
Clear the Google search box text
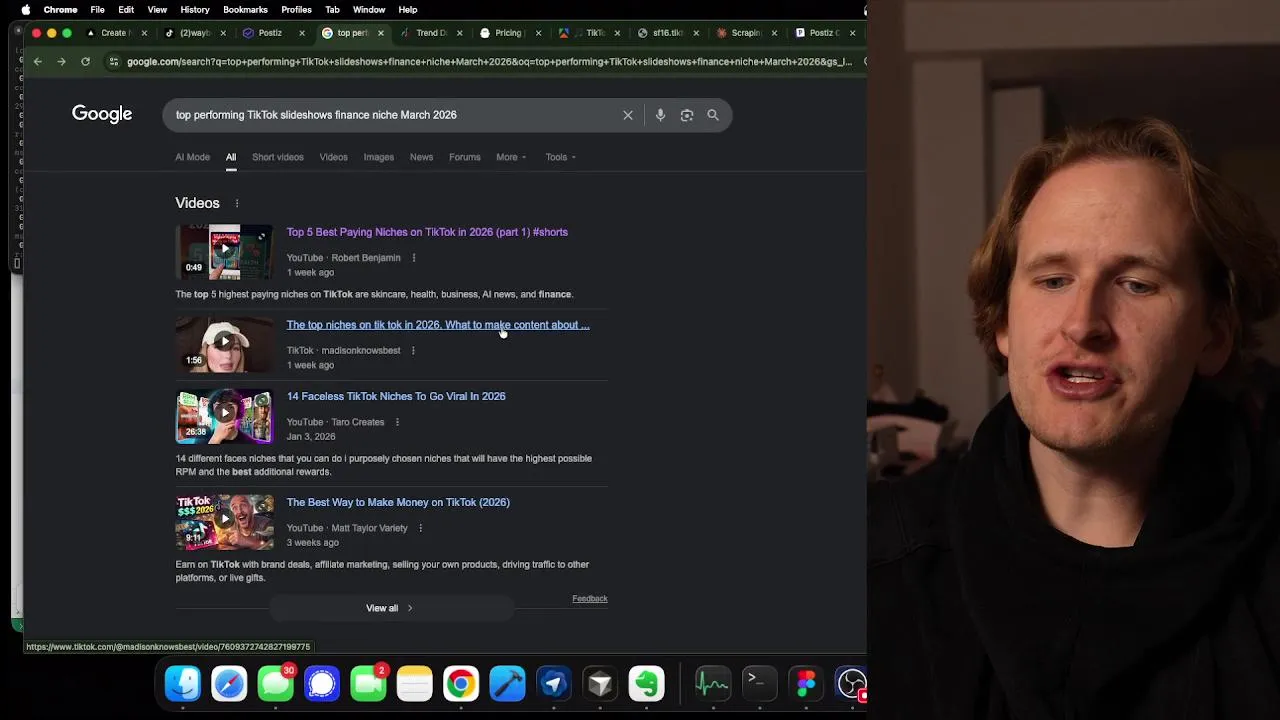point(628,115)
